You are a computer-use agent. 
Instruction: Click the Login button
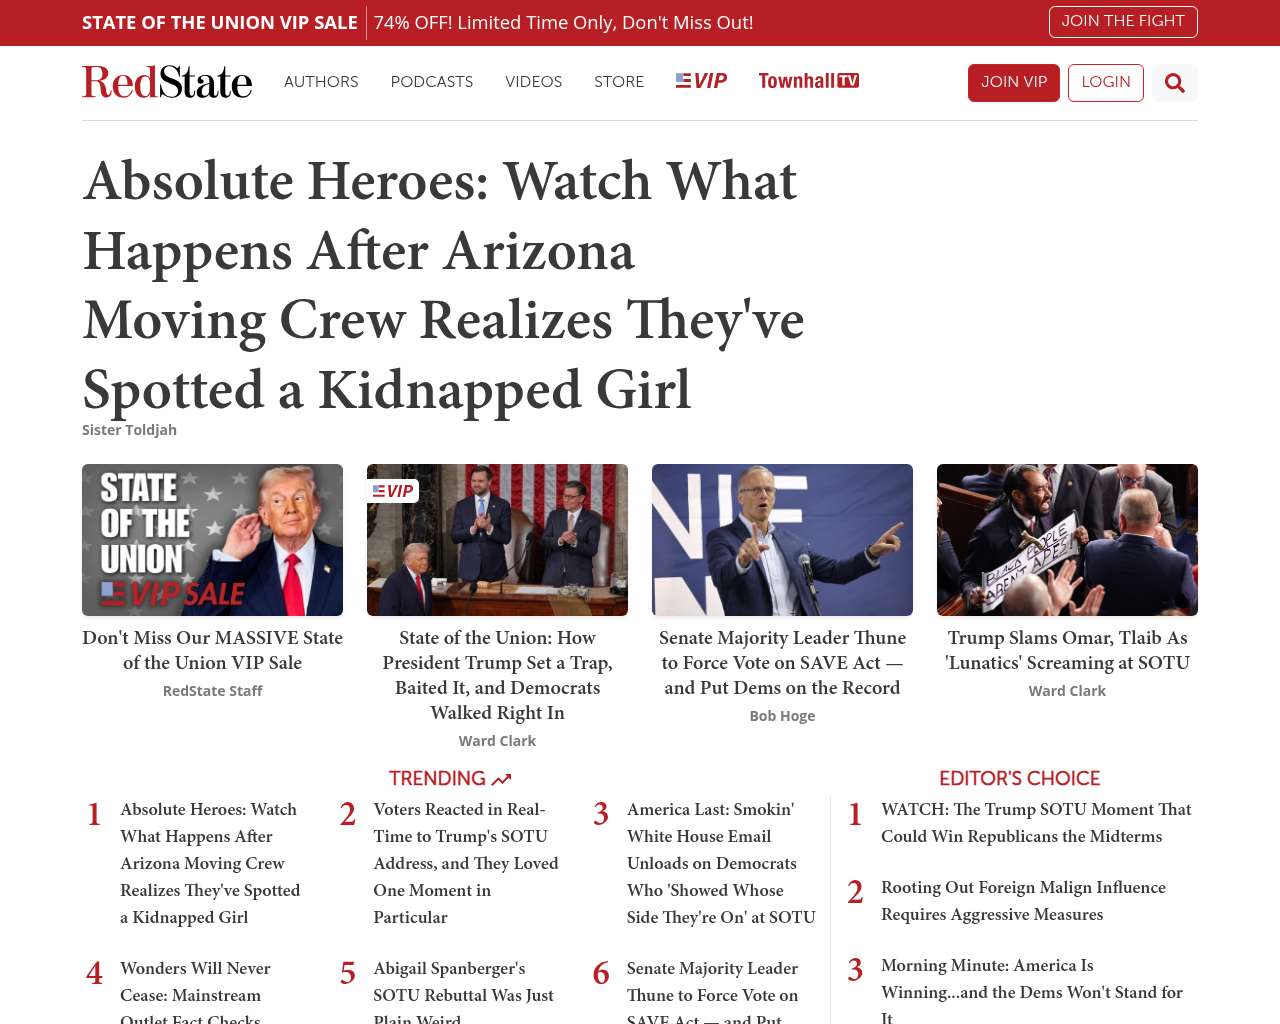pyautogui.click(x=1105, y=83)
